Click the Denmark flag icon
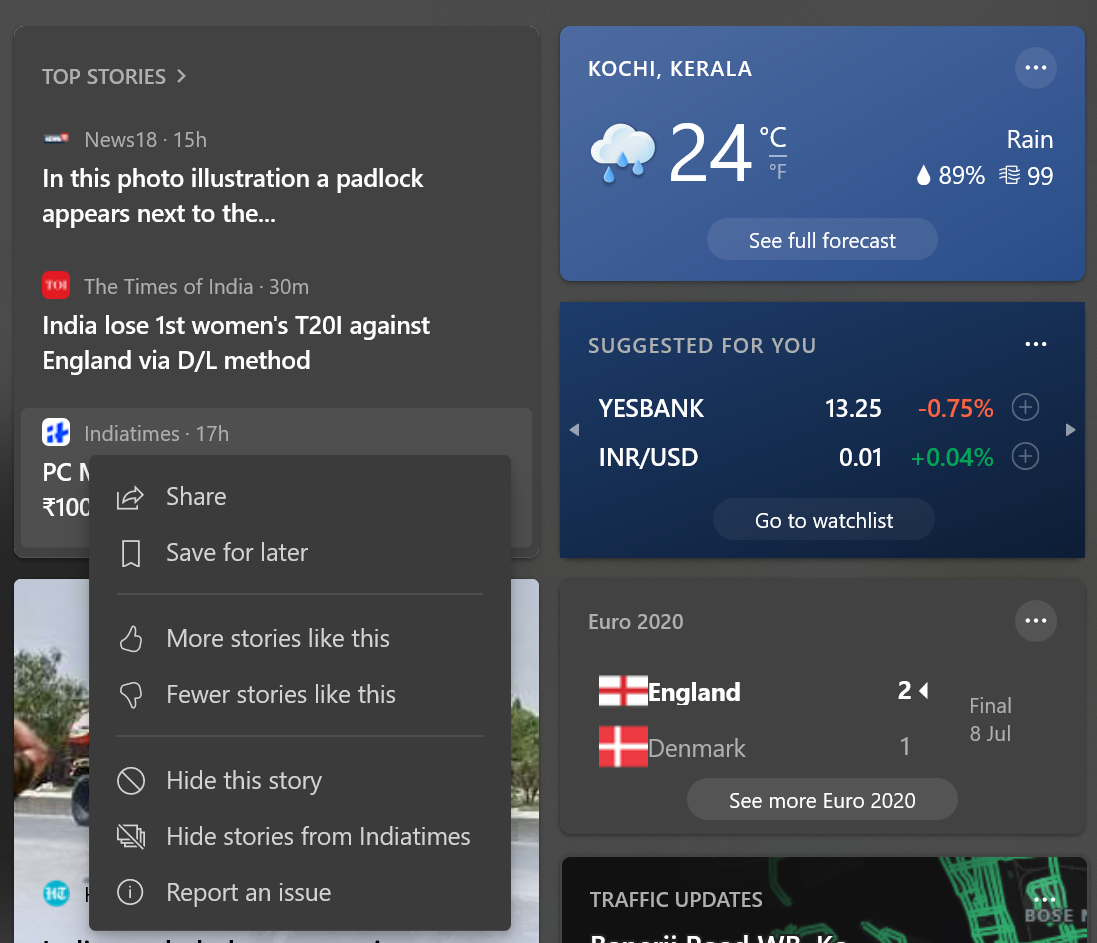The height and width of the screenshot is (943, 1097). 623,746
